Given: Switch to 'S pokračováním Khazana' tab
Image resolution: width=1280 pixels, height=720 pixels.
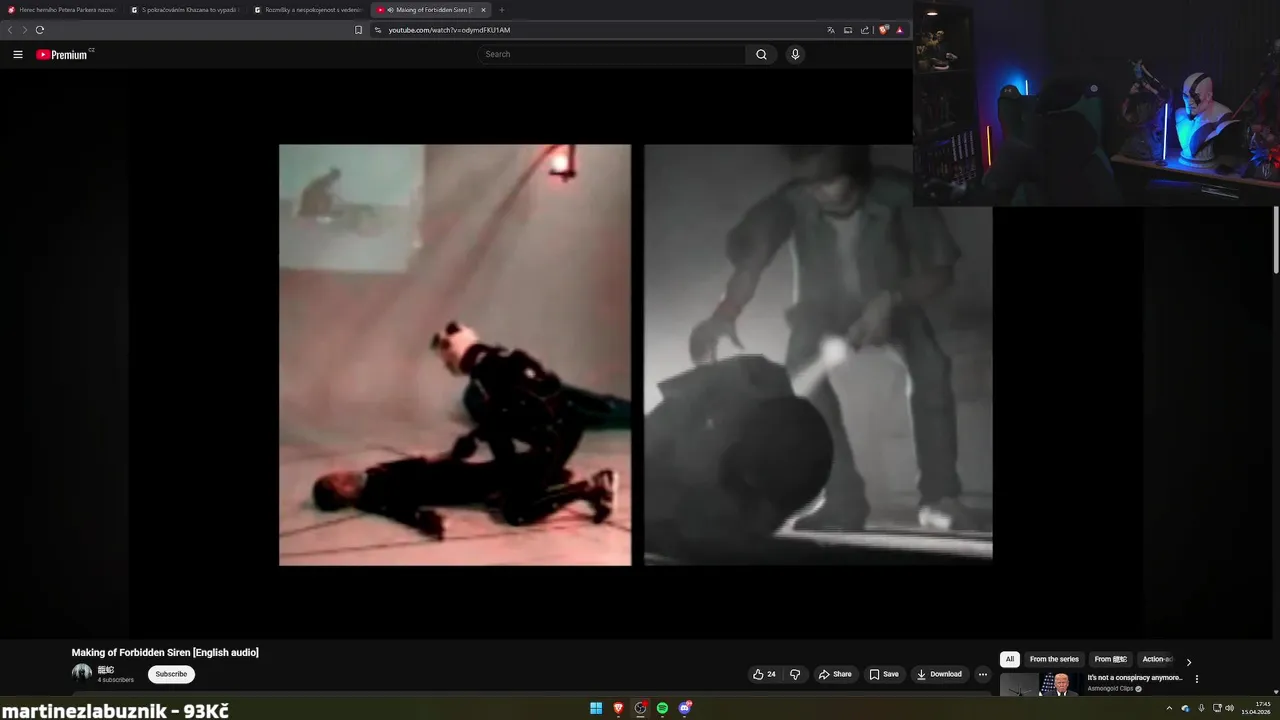Looking at the screenshot, I should click(185, 10).
